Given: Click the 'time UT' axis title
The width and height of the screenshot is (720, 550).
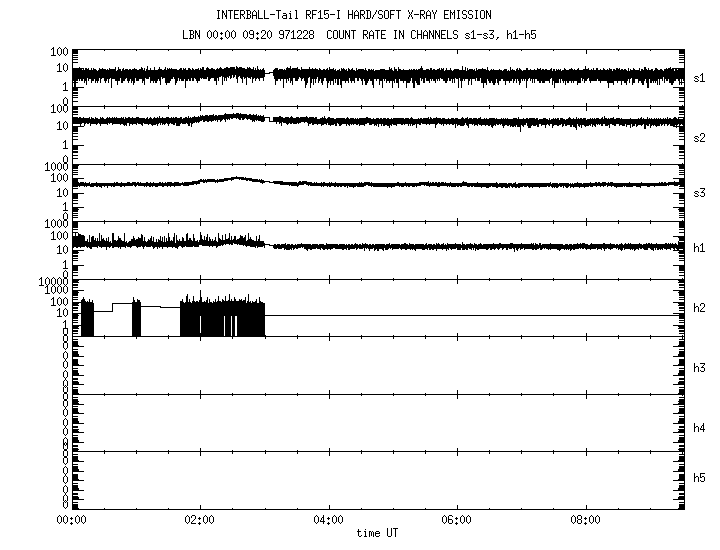Looking at the screenshot, I should [378, 533].
